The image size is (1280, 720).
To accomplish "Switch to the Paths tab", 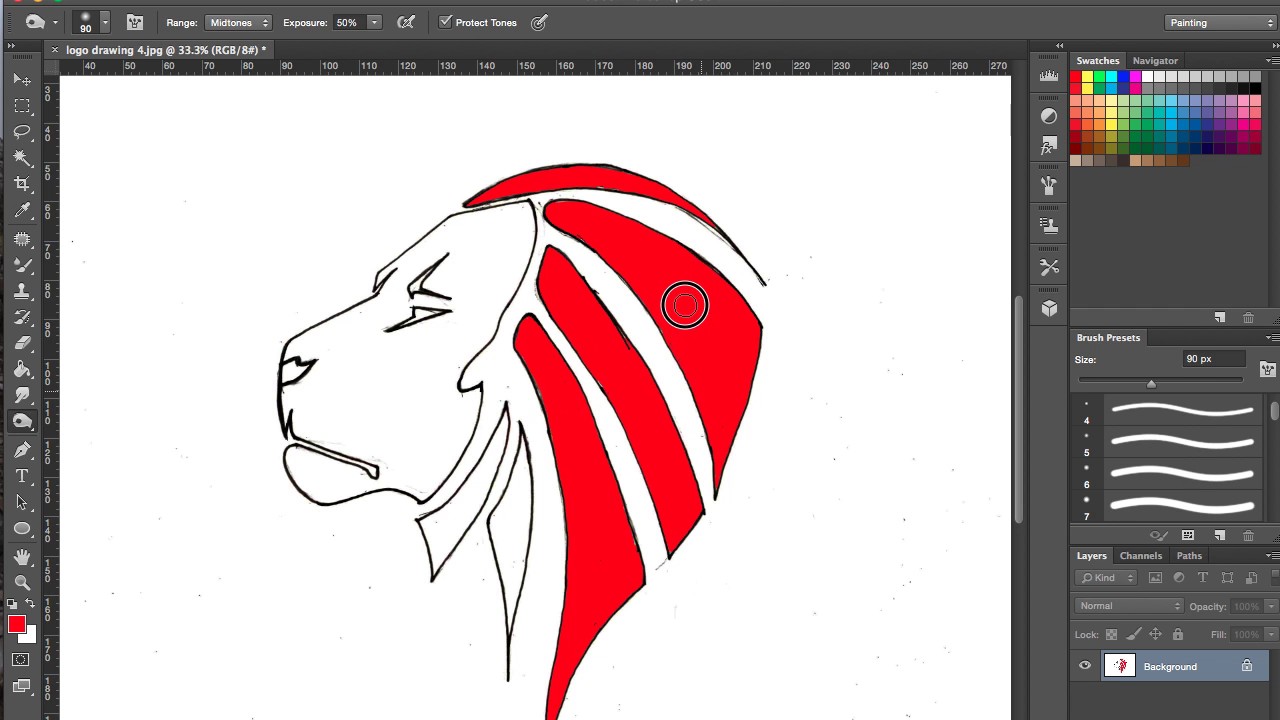I will tap(1188, 555).
